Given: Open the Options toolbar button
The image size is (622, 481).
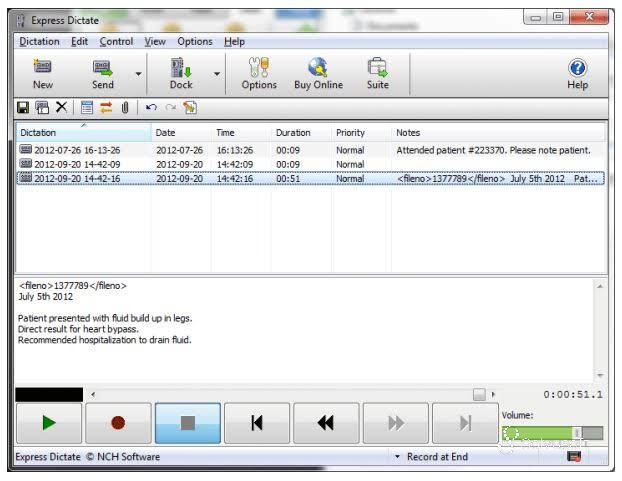Looking at the screenshot, I should [259, 74].
